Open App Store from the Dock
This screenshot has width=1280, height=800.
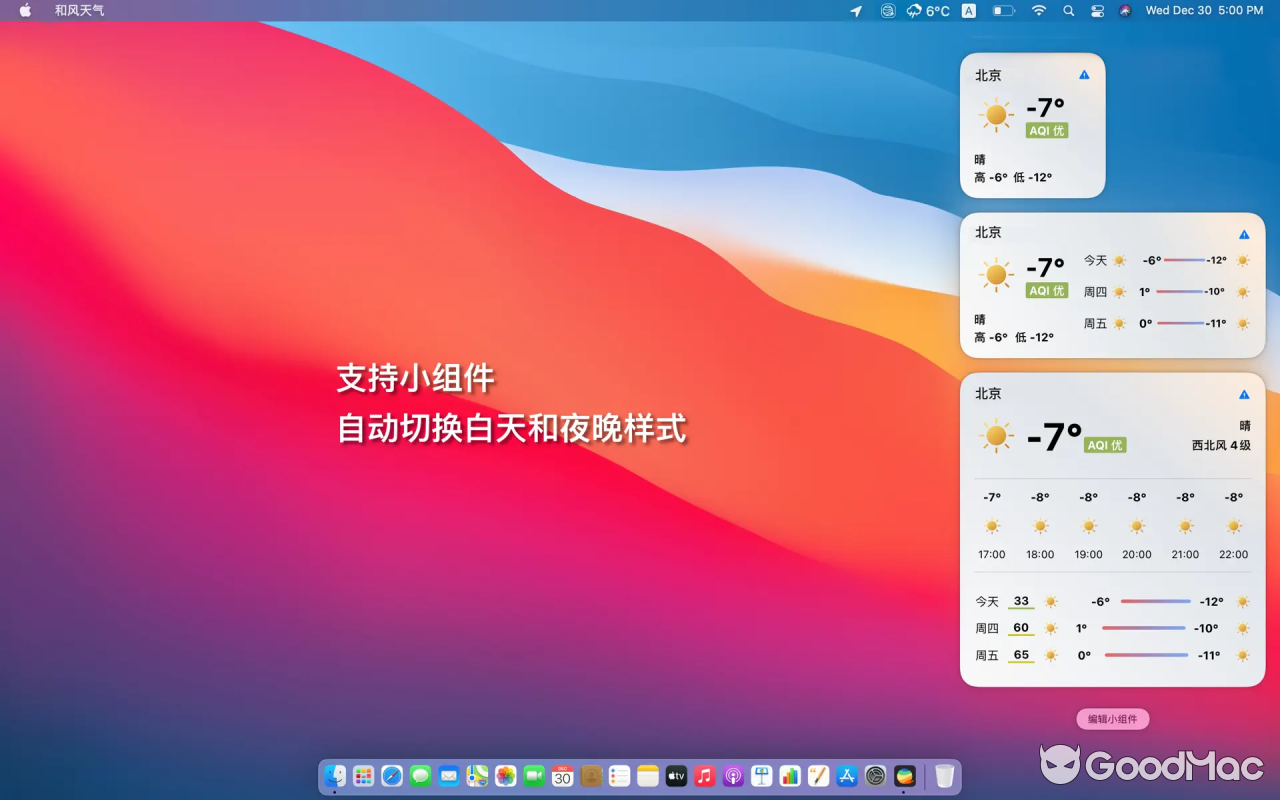[847, 776]
